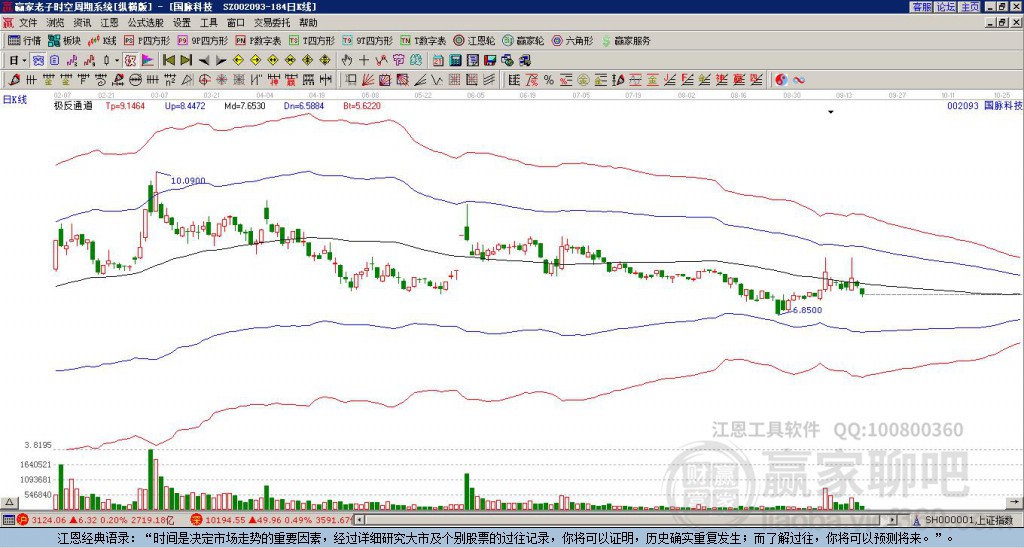Click the K线 toolbar button

pos(102,40)
